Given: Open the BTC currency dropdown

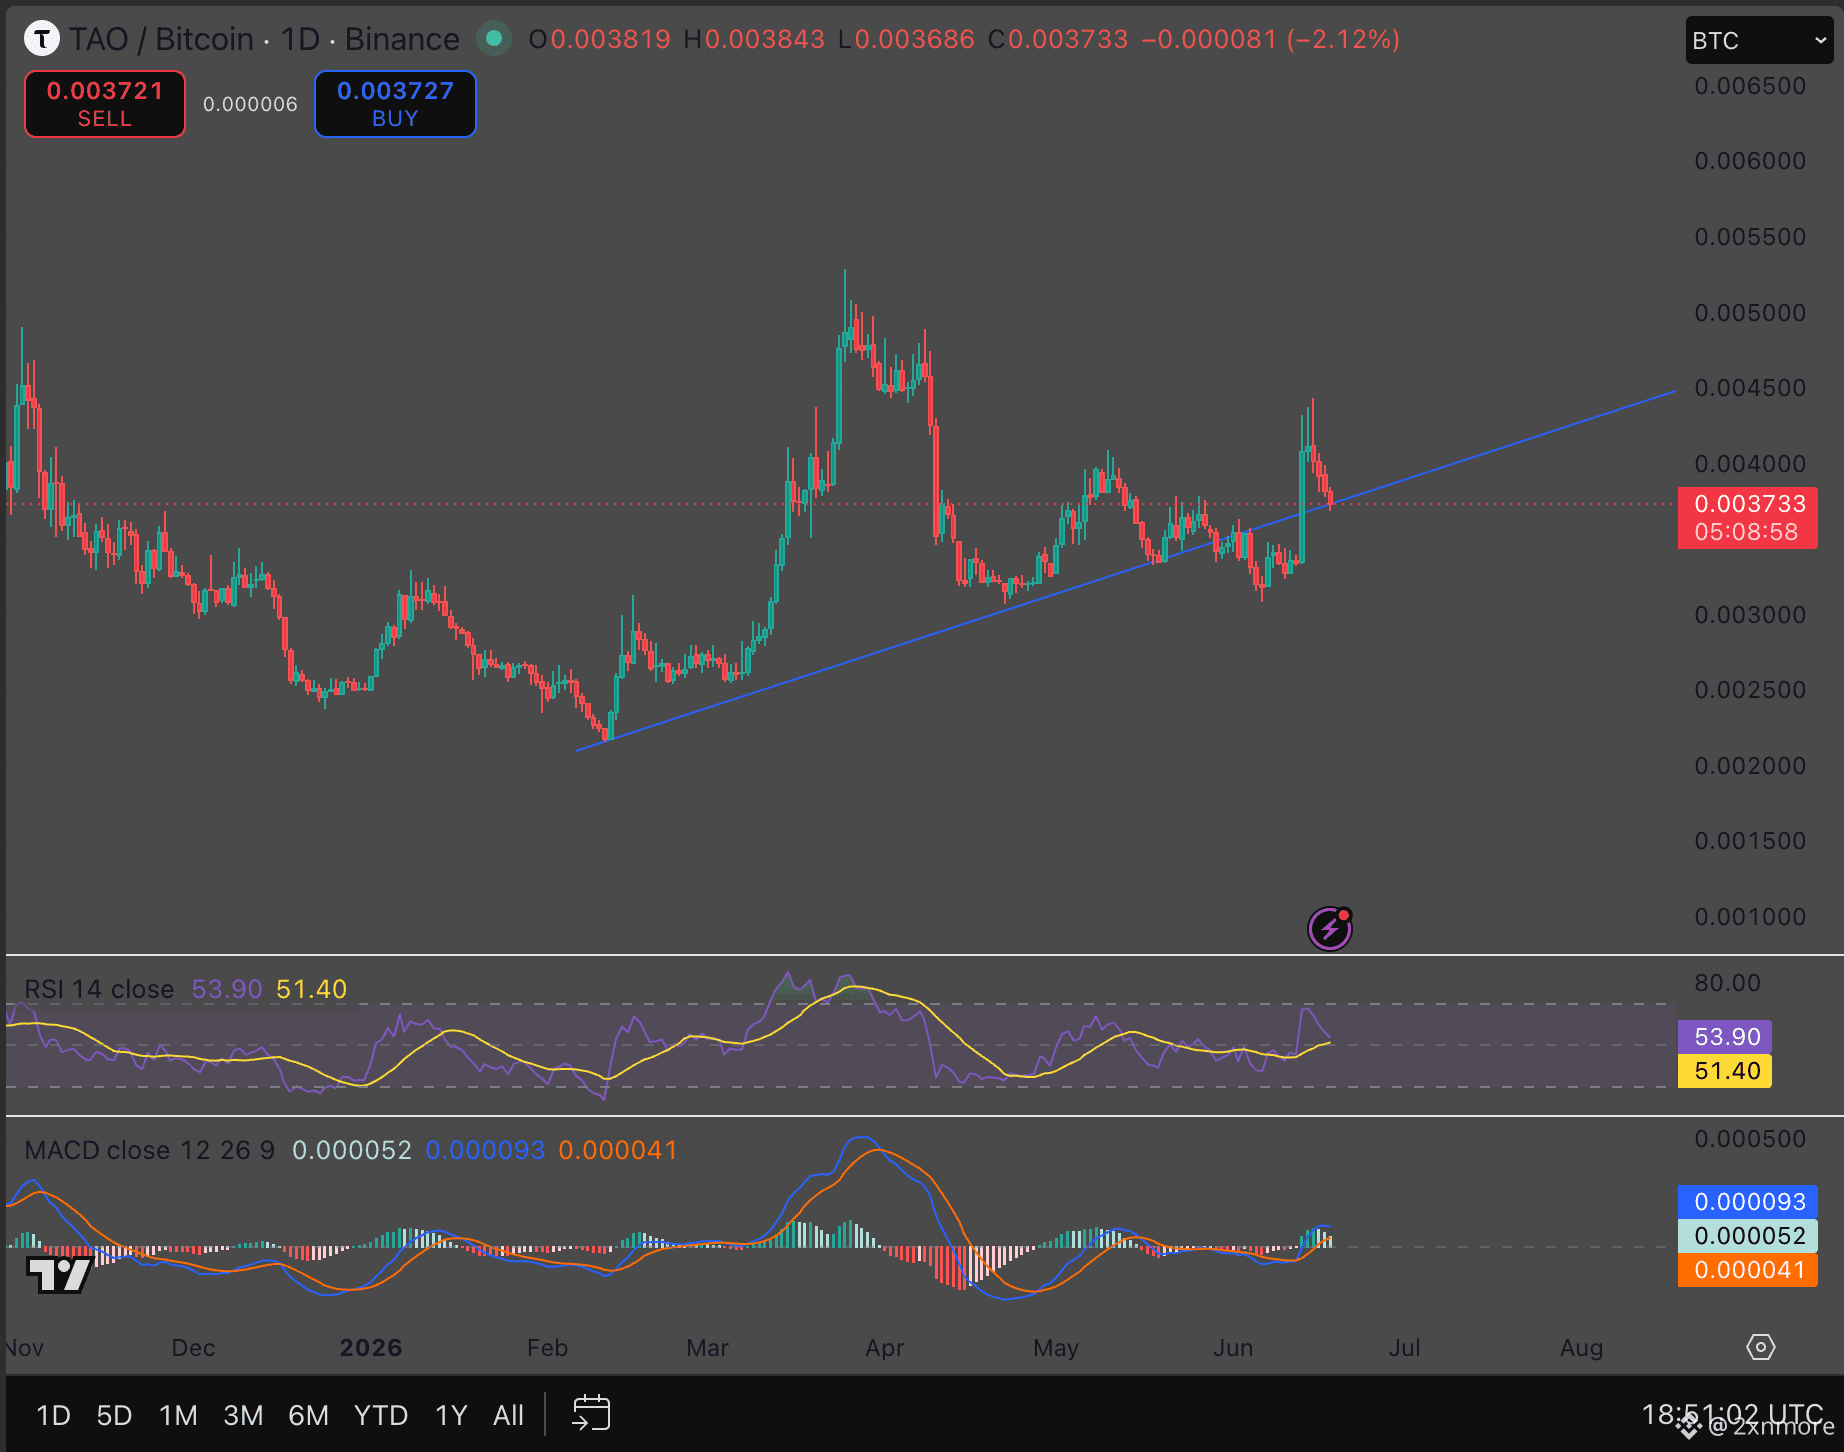Looking at the screenshot, I should coord(1759,41).
